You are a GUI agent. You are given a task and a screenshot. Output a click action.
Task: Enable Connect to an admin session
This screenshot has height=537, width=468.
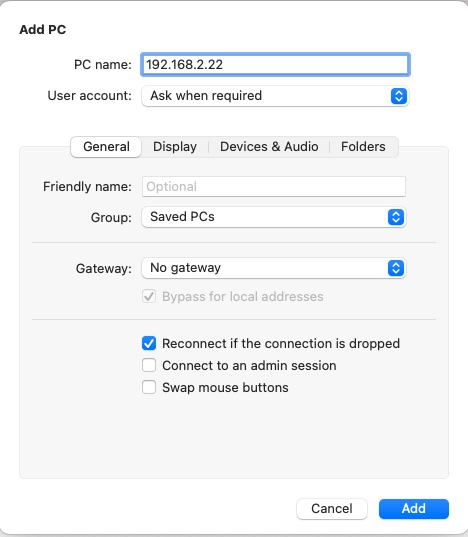click(x=149, y=365)
